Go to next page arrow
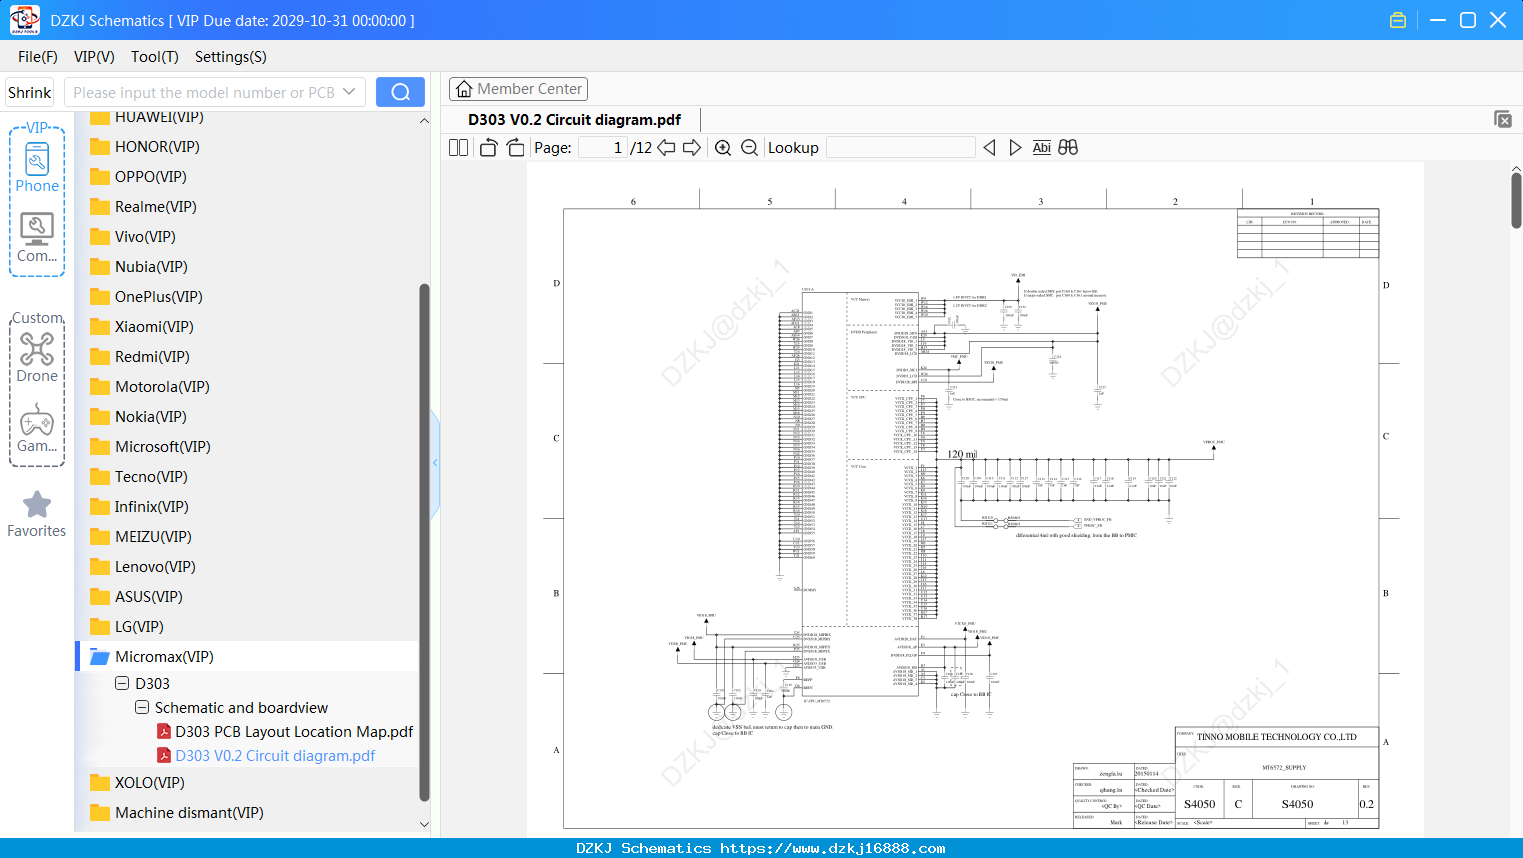The image size is (1523, 858). [692, 148]
